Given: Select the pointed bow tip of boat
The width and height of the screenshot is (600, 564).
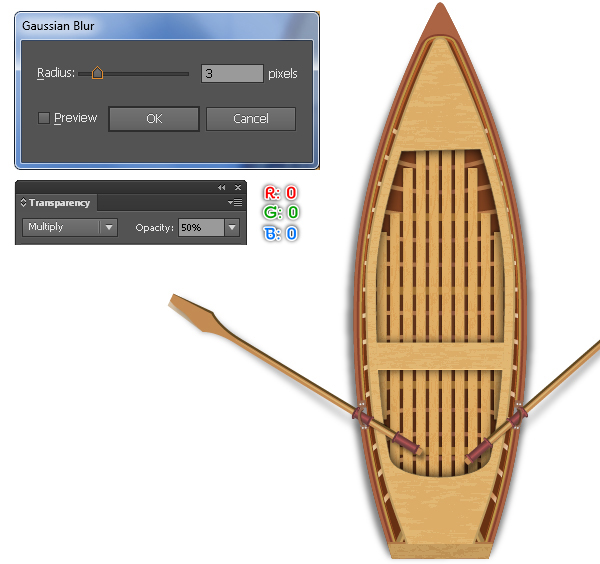Looking at the screenshot, I should click(440, 21).
